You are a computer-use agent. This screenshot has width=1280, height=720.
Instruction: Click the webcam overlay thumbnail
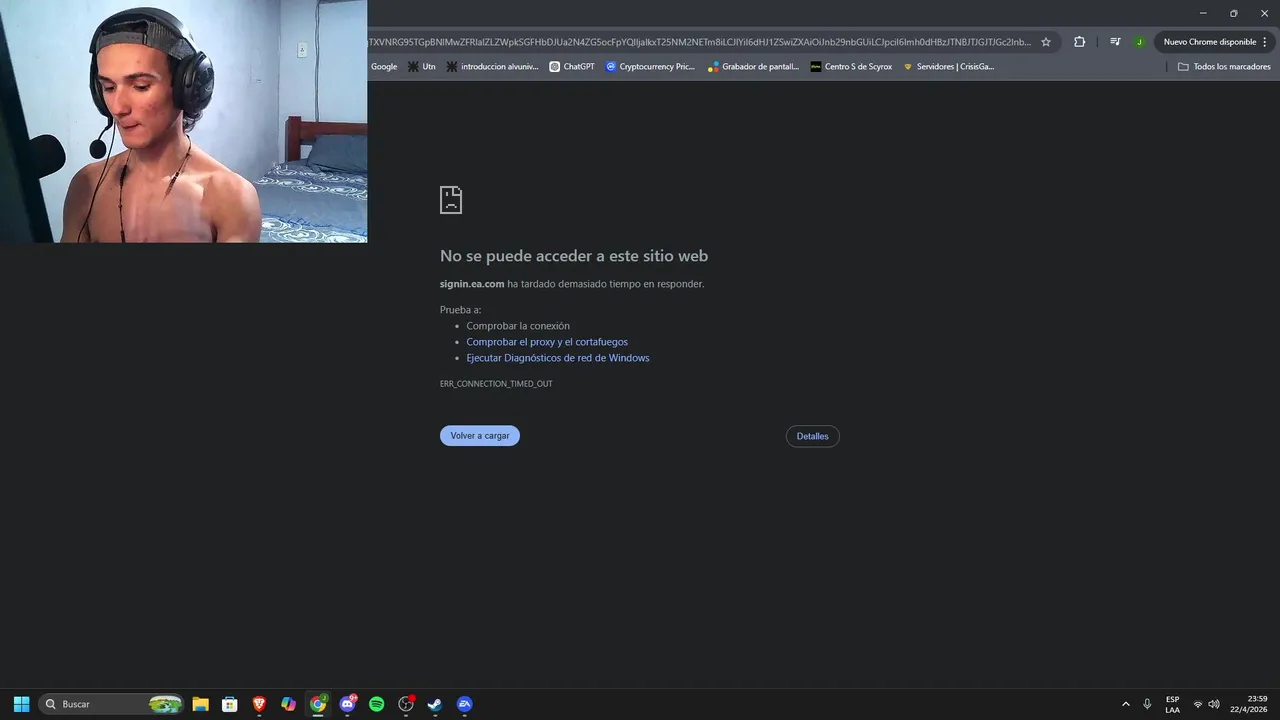[184, 121]
